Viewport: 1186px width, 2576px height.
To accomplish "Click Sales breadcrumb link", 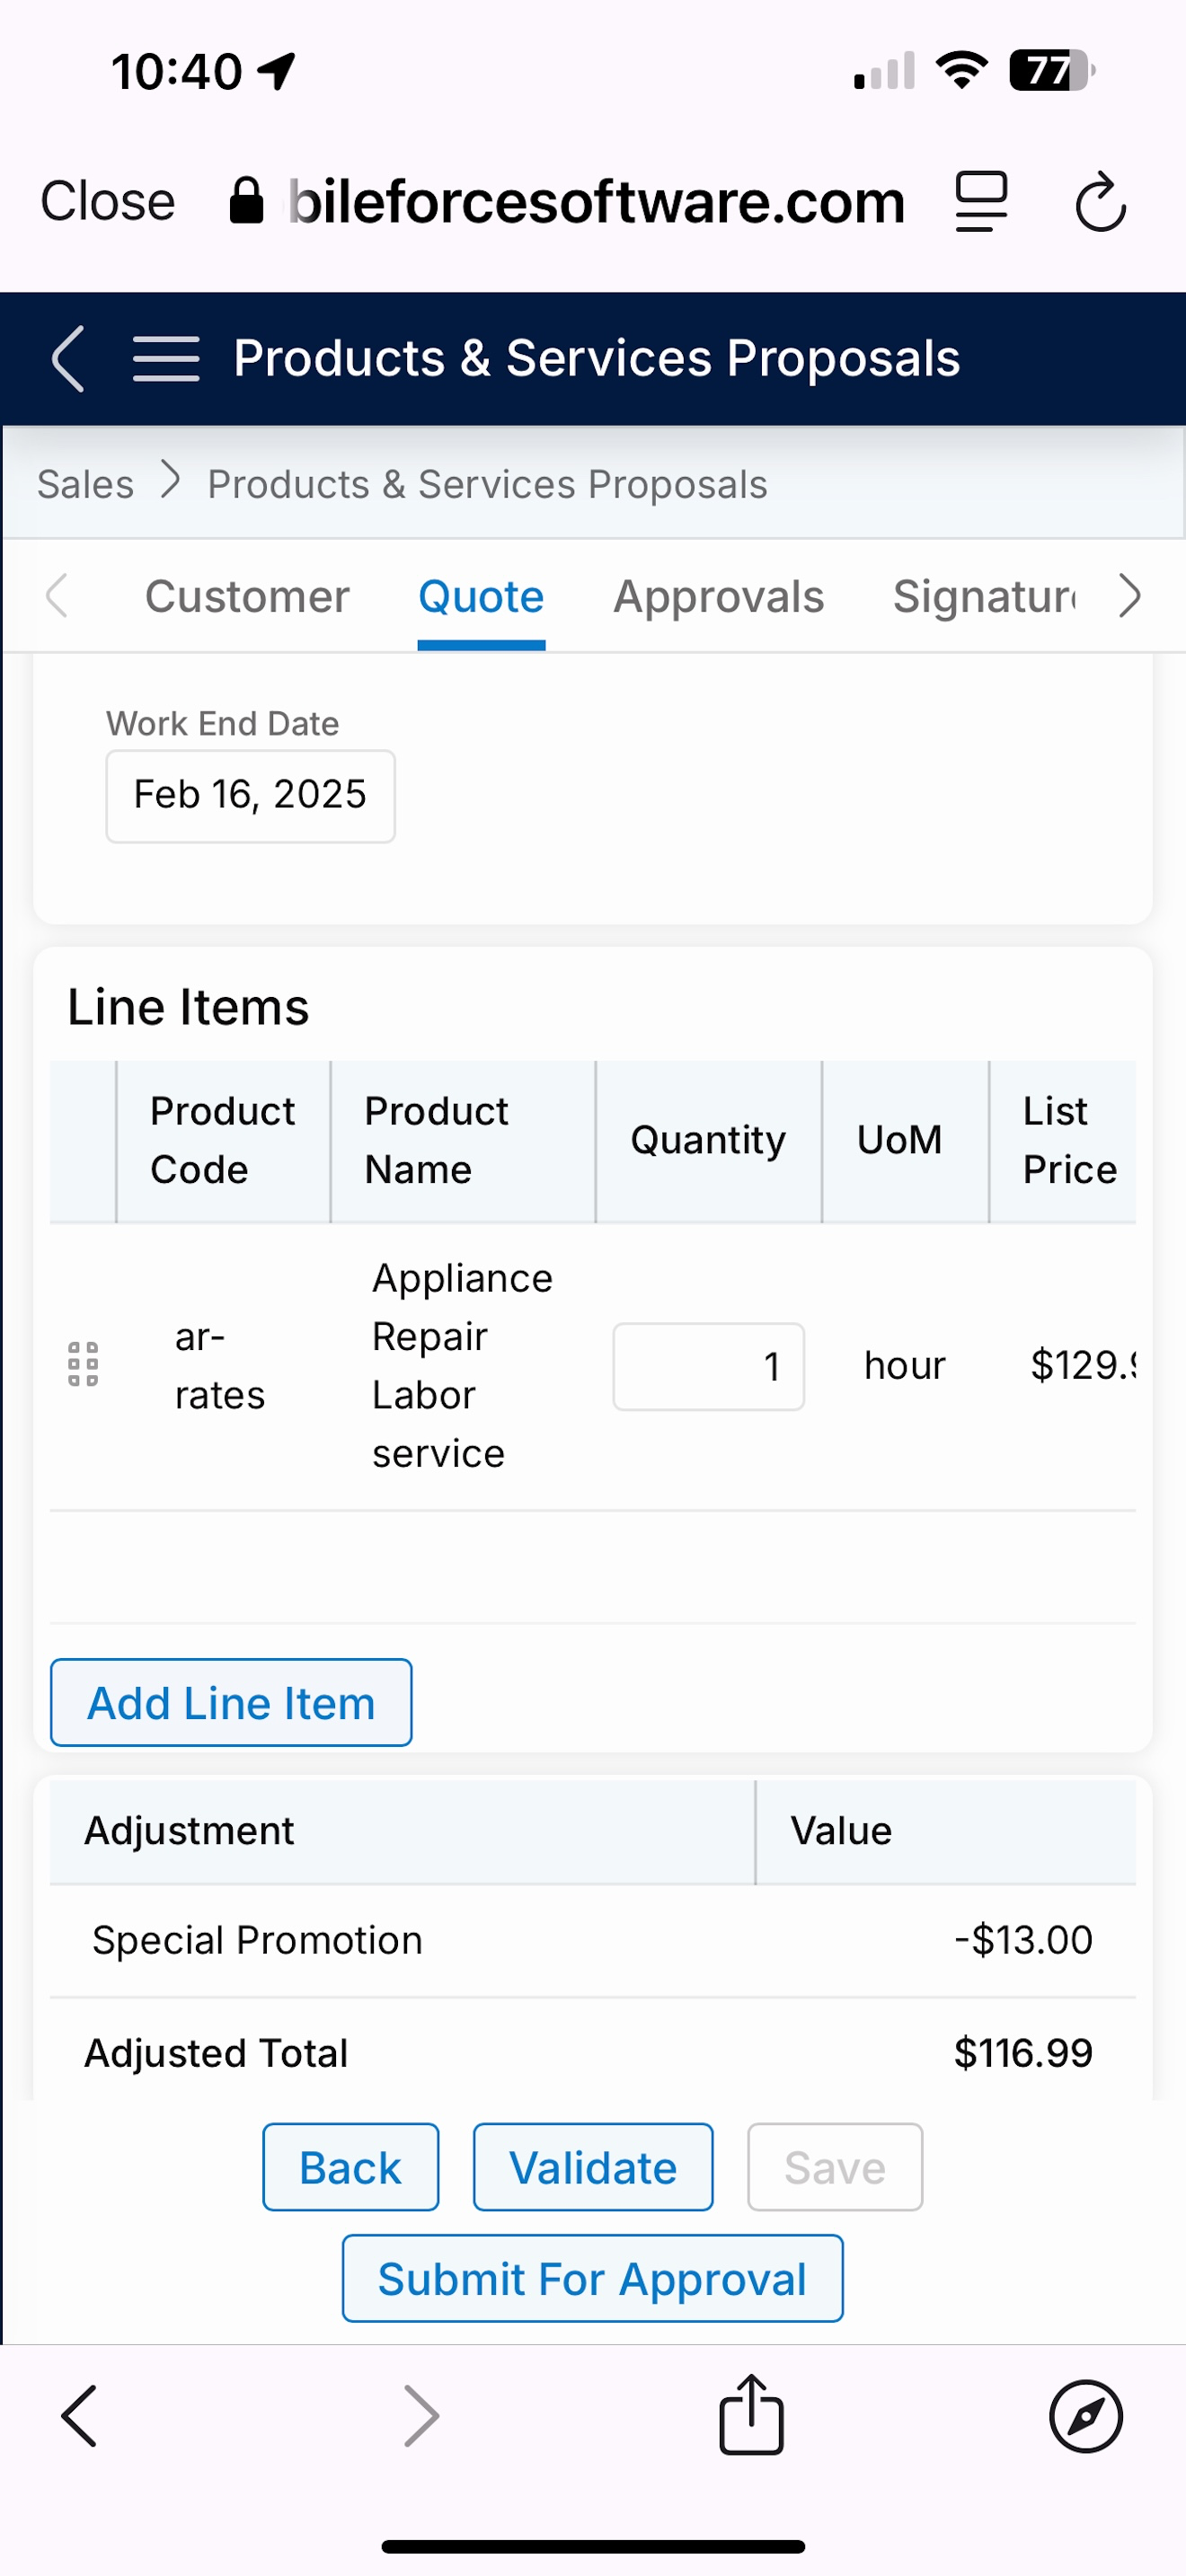I will point(85,484).
